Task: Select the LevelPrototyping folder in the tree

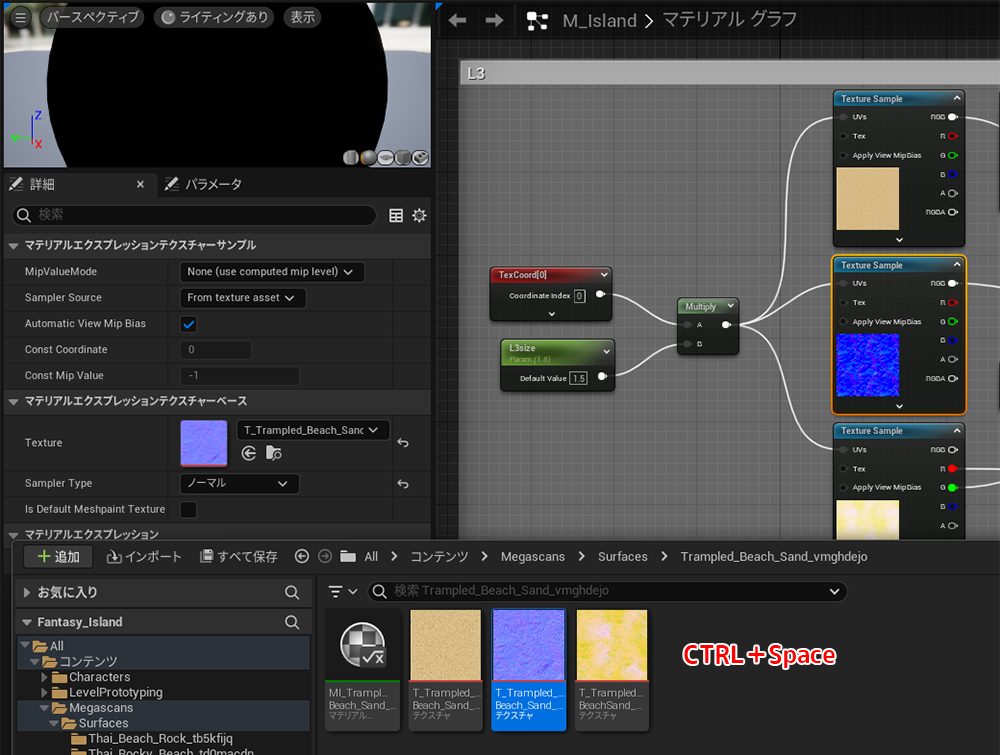Action: (x=115, y=692)
